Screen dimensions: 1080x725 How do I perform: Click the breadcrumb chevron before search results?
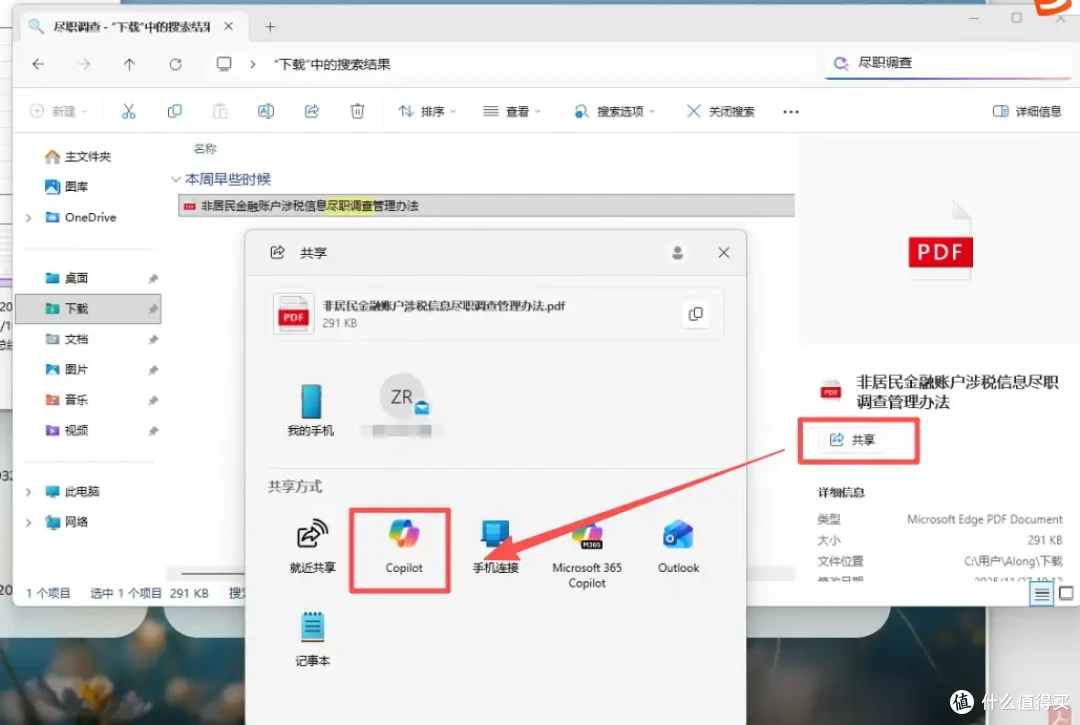[x=253, y=64]
